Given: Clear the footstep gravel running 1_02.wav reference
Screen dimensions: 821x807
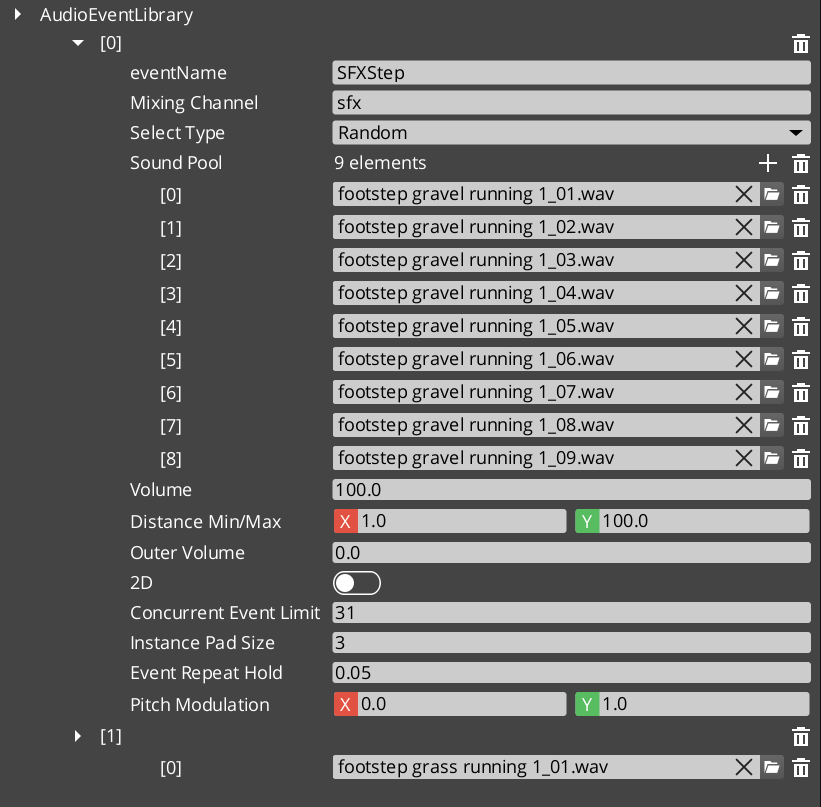Looking at the screenshot, I should point(743,227).
